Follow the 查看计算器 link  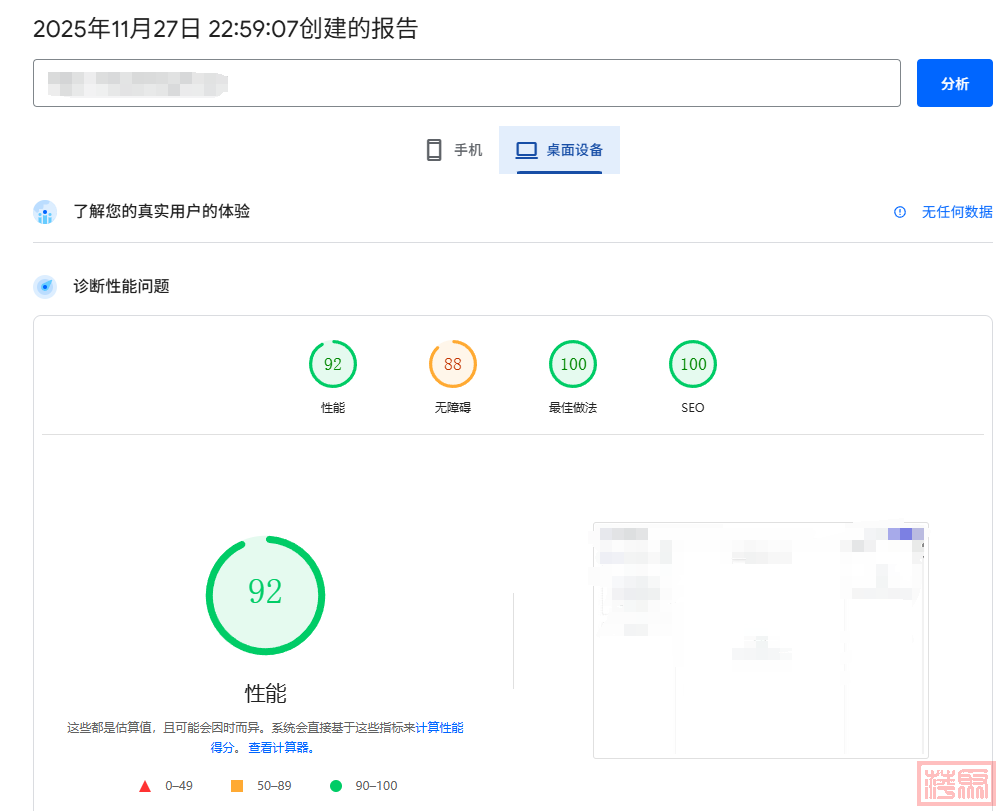(280, 748)
